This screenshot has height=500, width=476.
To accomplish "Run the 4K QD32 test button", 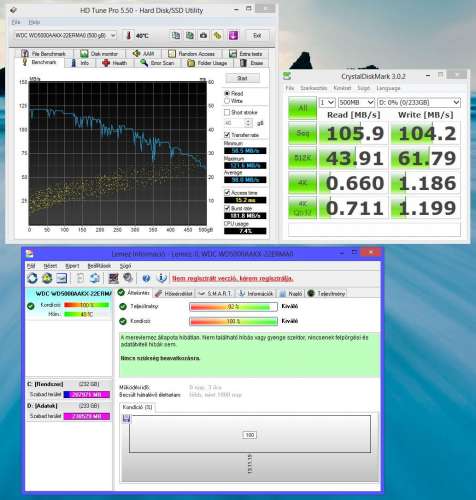I will 302,208.
